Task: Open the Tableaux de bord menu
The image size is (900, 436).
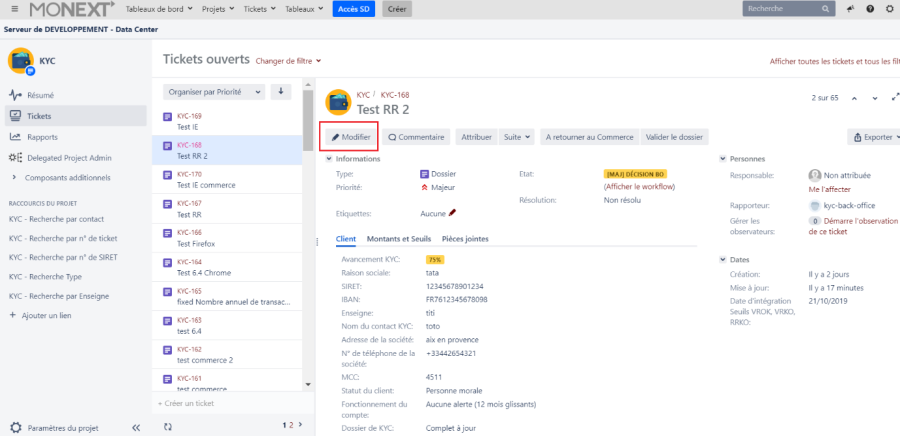Action: (x=158, y=9)
